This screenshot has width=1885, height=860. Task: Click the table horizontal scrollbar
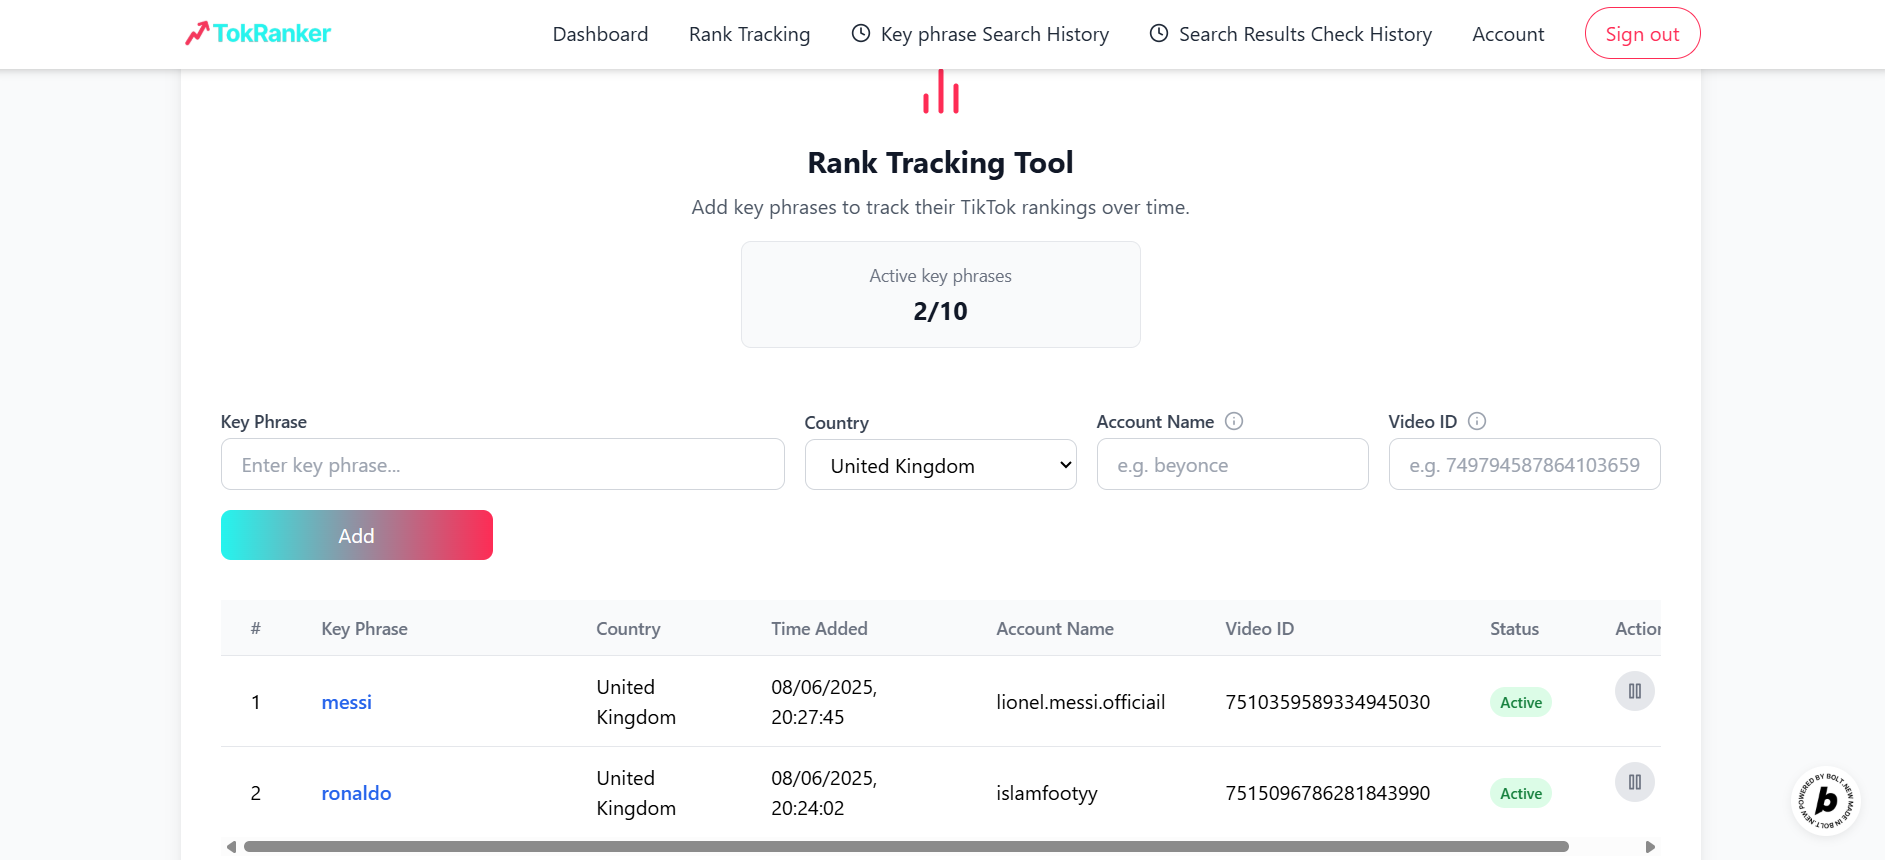906,846
